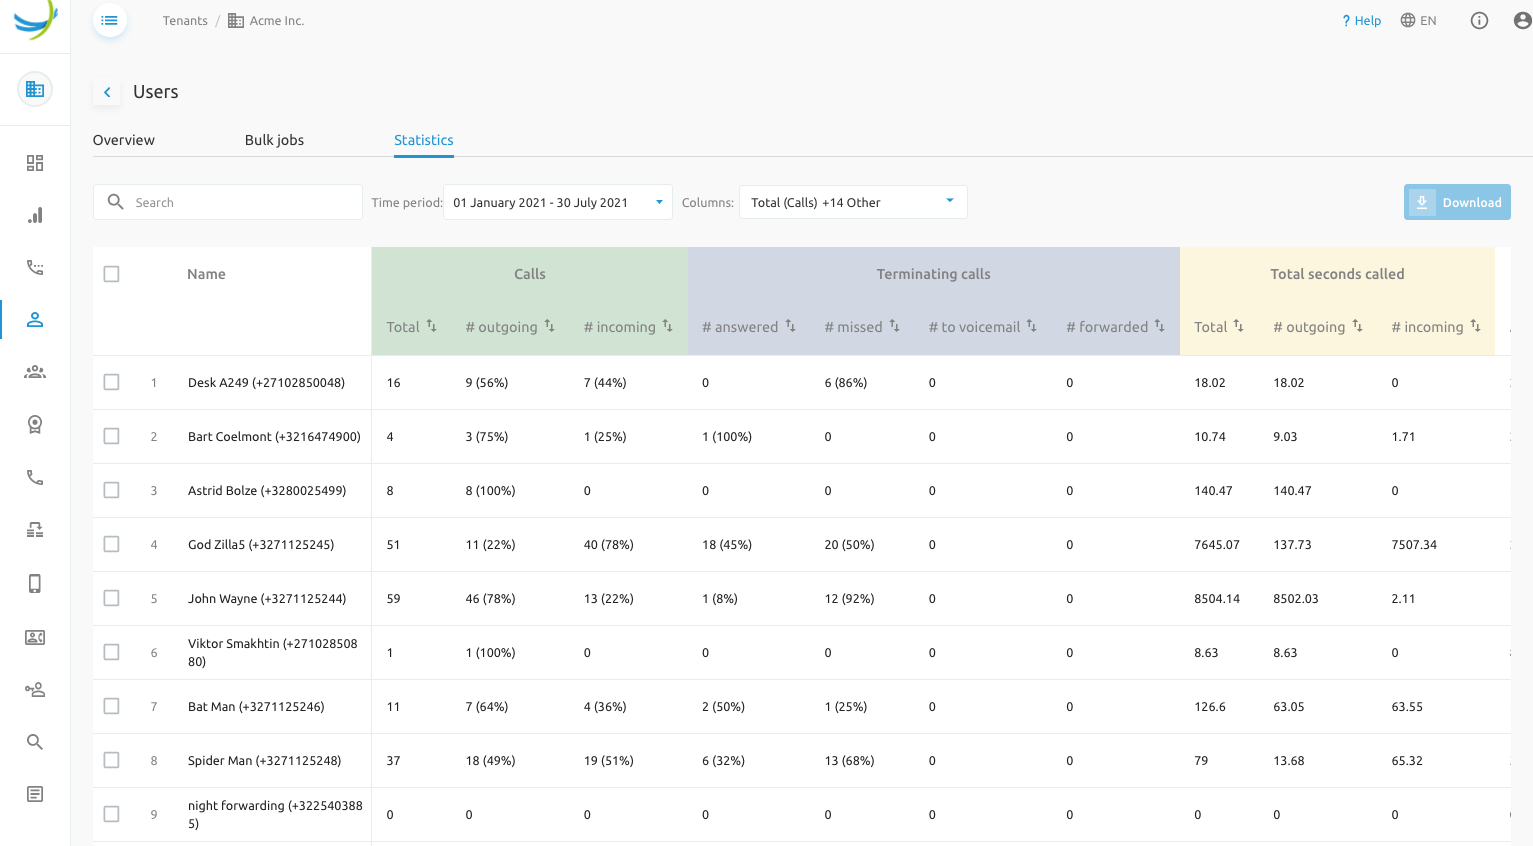Click the globe EN language selector
This screenshot has height=846, width=1533.
1418,20
